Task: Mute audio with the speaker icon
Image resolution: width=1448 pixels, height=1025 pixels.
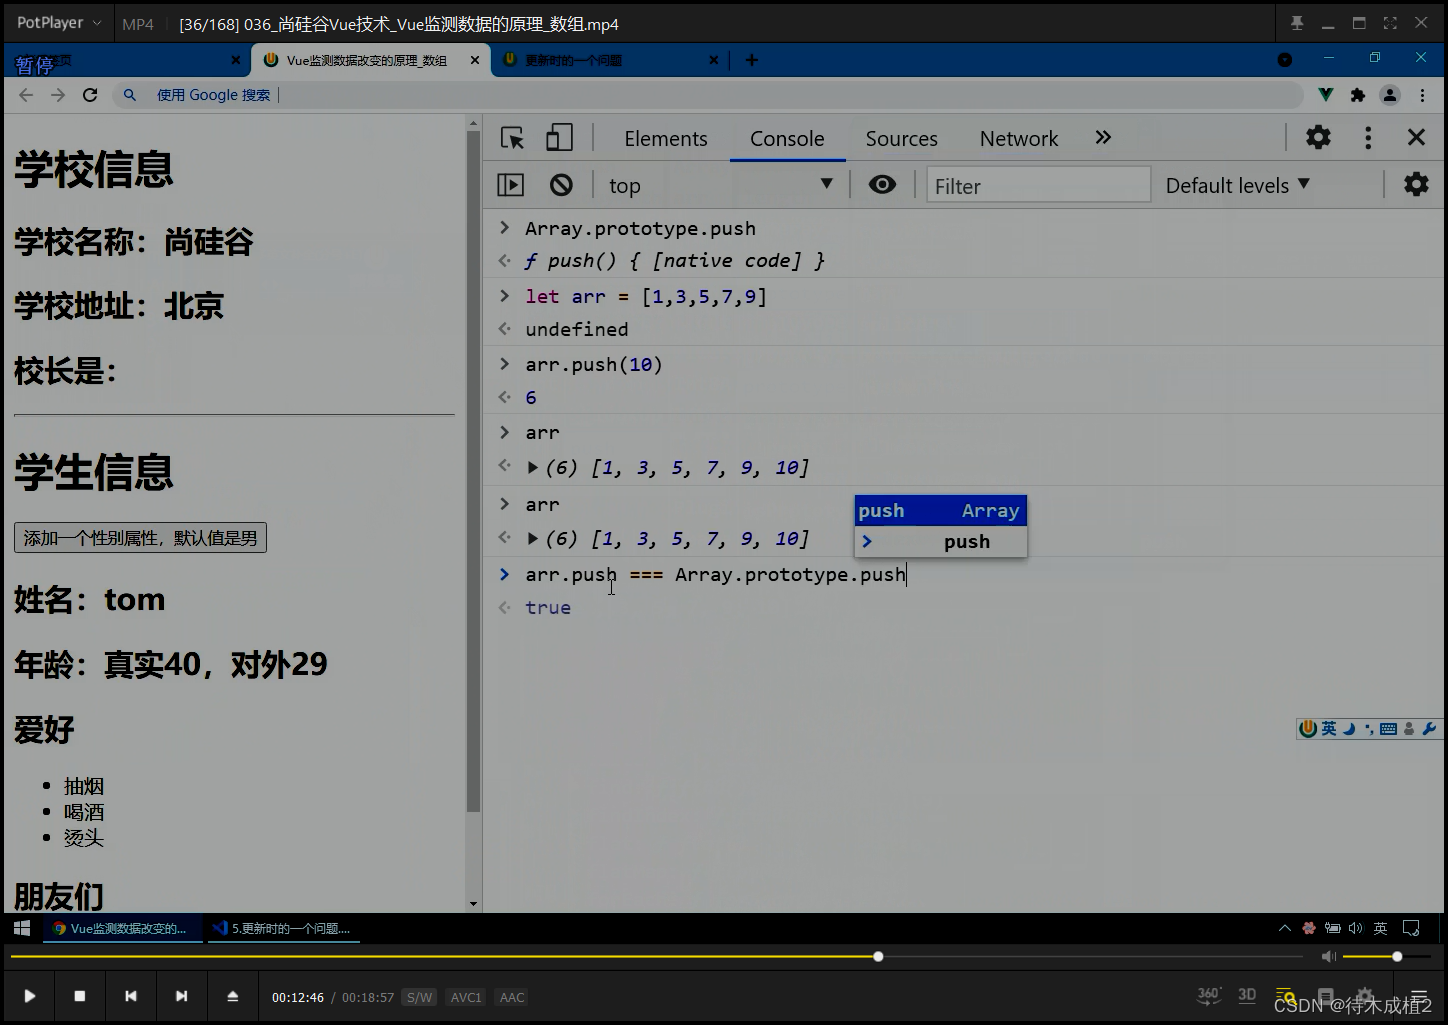Action: 1328,957
